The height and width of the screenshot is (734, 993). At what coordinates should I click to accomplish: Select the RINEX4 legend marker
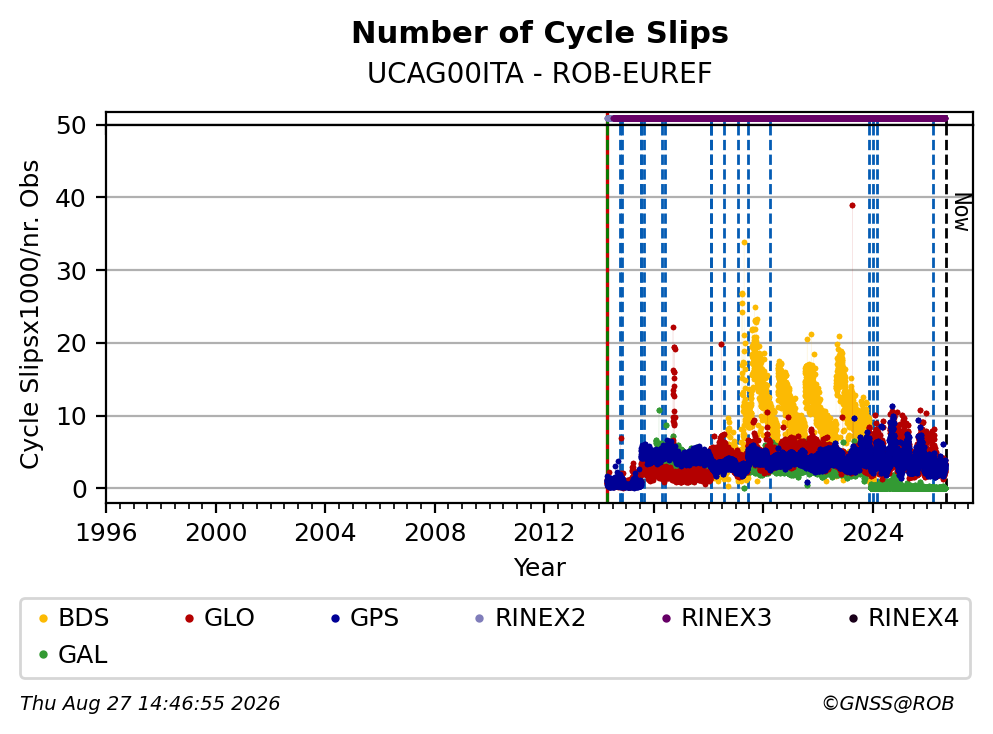(x=853, y=618)
